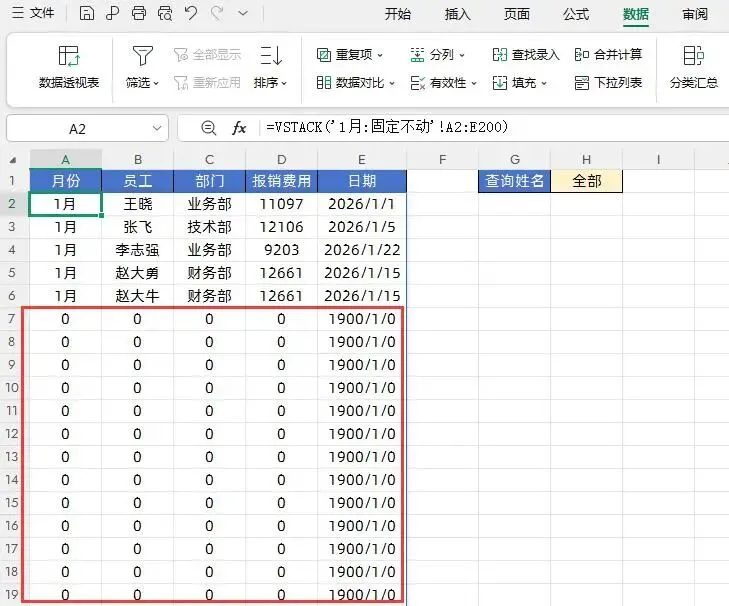Click the 有效性 validation icon
The height and width of the screenshot is (606, 729).
418,83
